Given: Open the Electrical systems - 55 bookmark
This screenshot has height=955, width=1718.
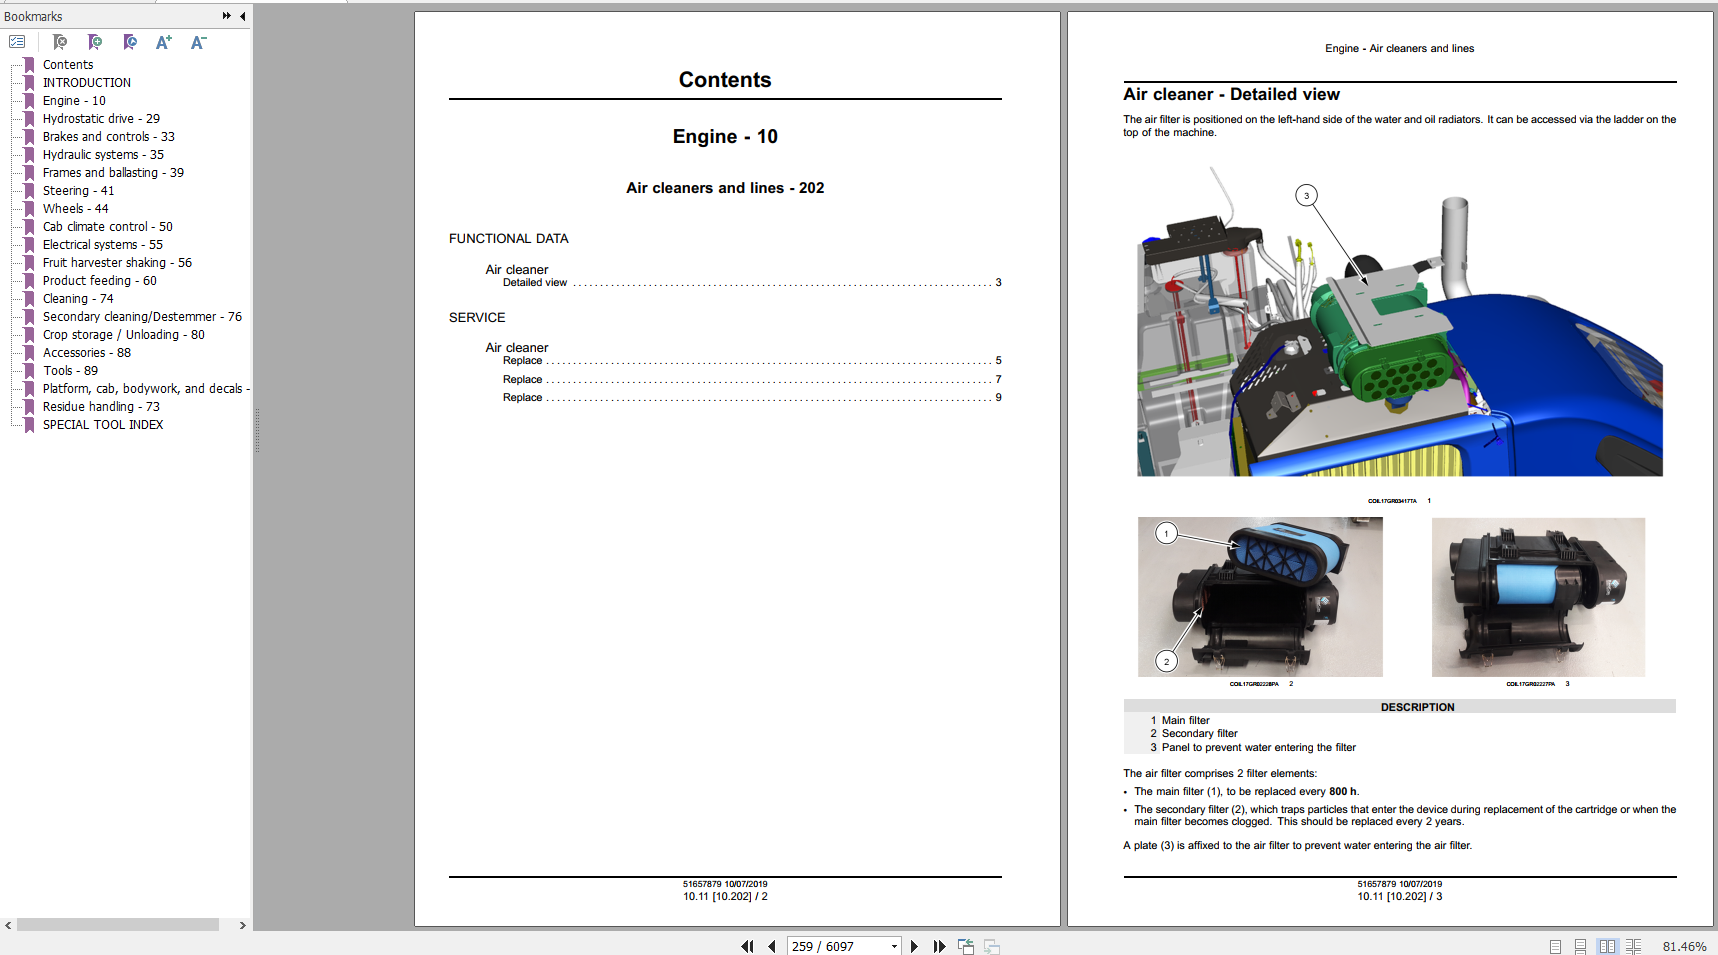Looking at the screenshot, I should coord(103,245).
